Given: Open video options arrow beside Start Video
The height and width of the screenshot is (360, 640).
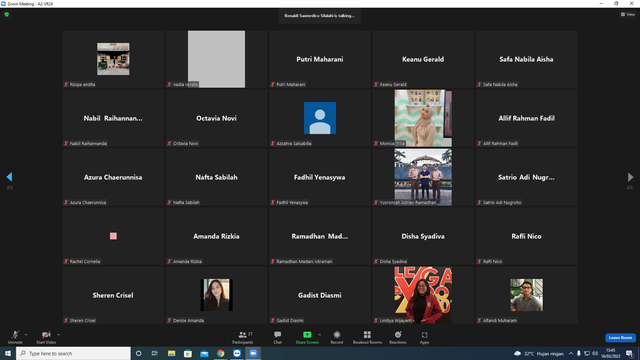Looking at the screenshot, I should tap(59, 335).
